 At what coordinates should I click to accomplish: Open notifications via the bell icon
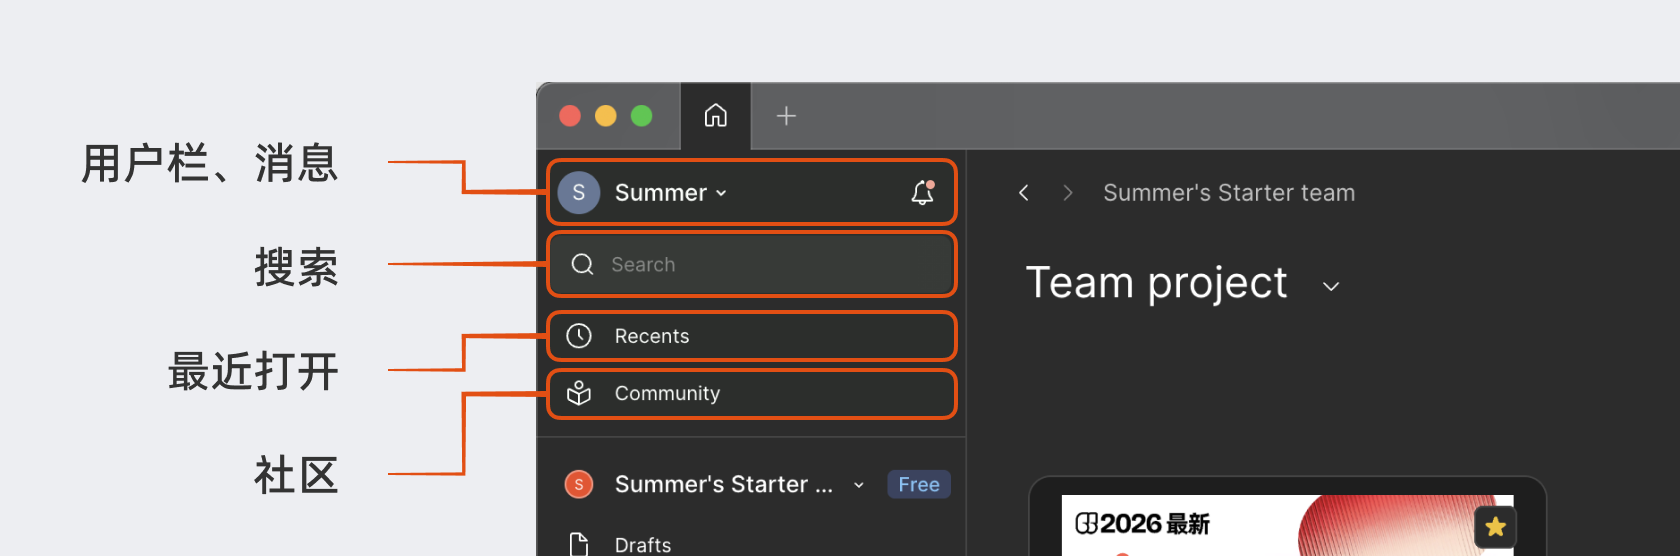tap(922, 192)
